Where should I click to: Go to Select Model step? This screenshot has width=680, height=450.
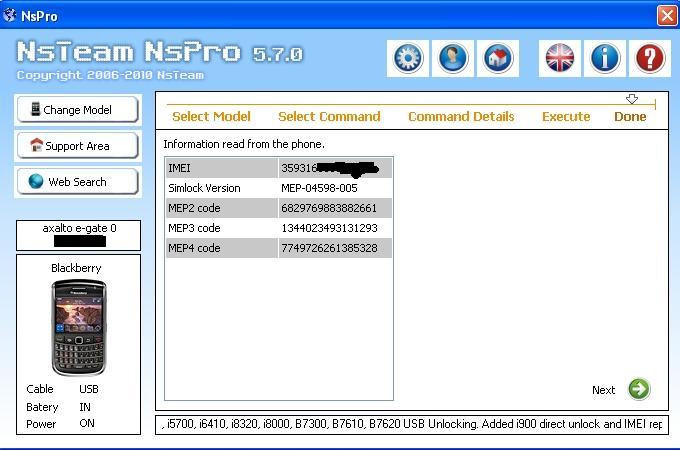coord(211,117)
